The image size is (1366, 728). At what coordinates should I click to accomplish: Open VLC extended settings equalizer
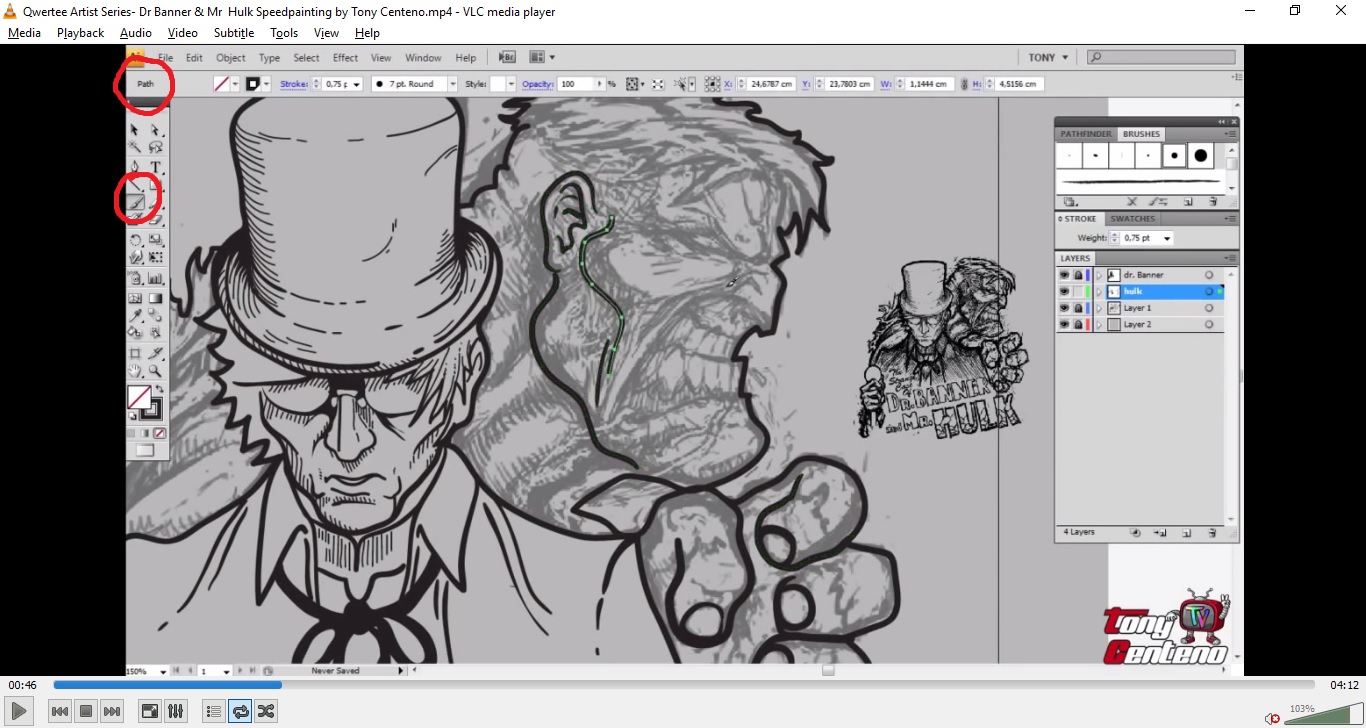[x=176, y=711]
